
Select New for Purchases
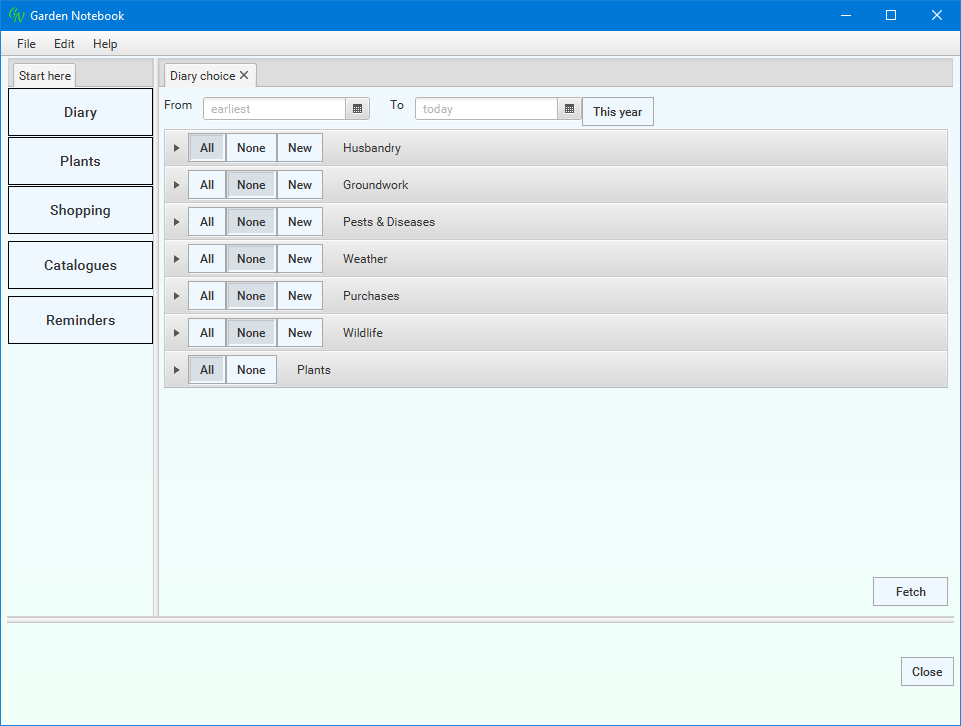click(x=300, y=296)
